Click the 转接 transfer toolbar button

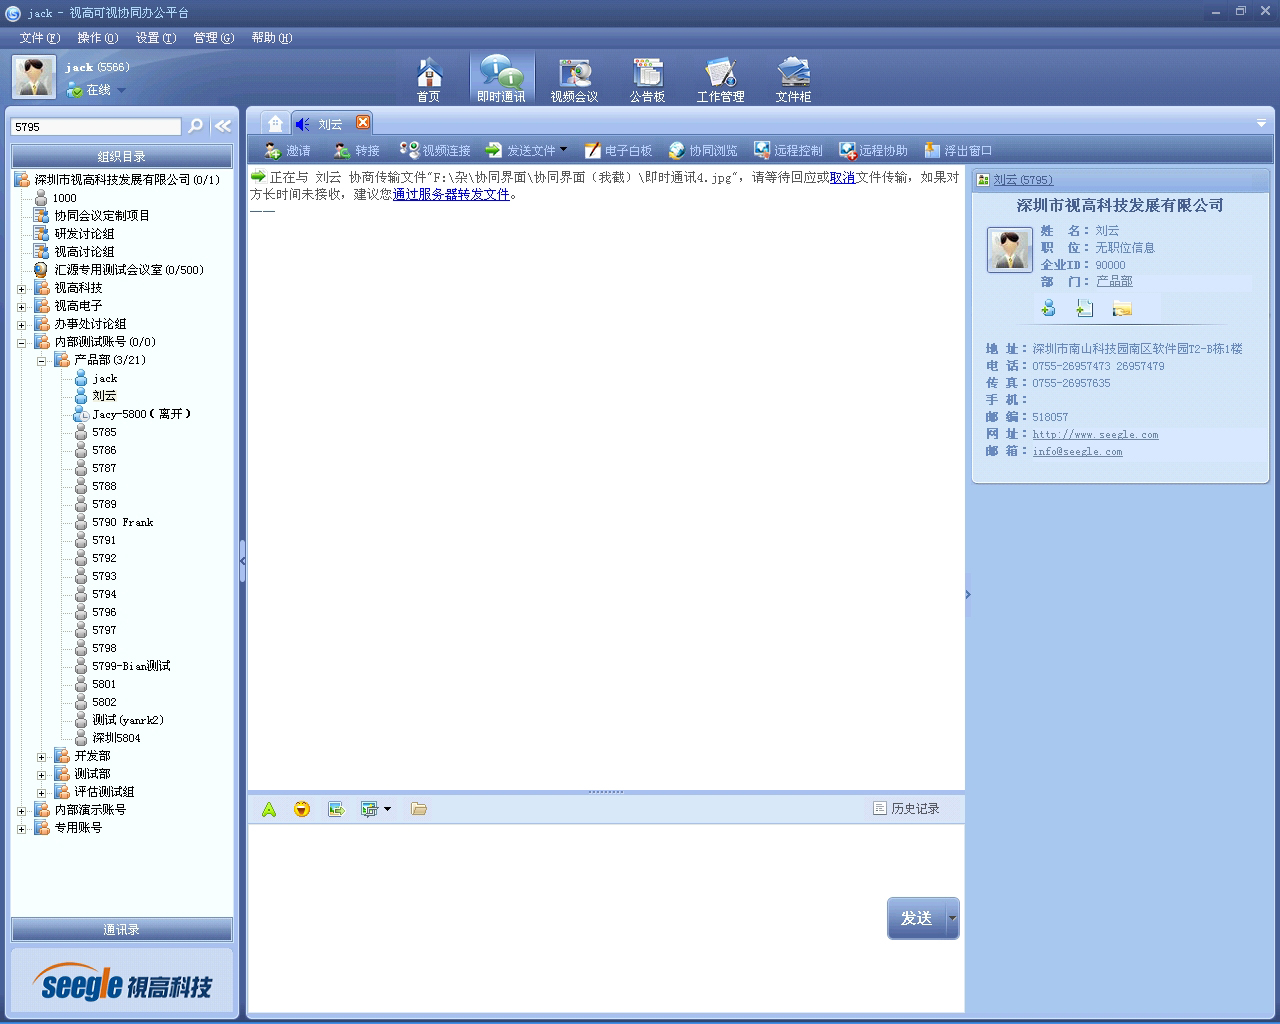356,150
